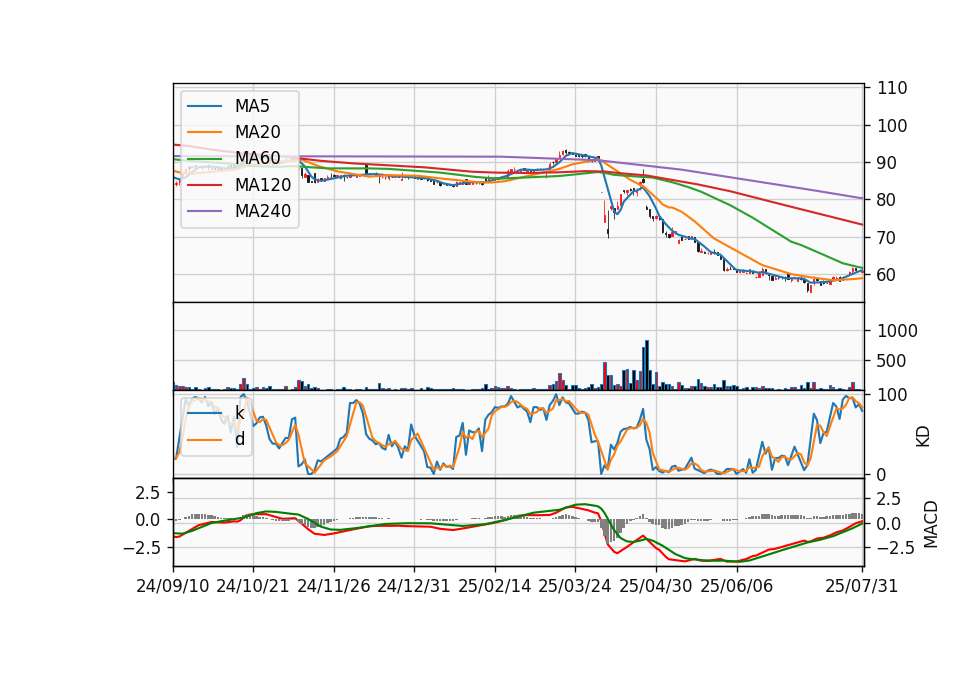This screenshot has height=690, width=960.
Task: Click the MACD axis title
Action: pos(930,524)
